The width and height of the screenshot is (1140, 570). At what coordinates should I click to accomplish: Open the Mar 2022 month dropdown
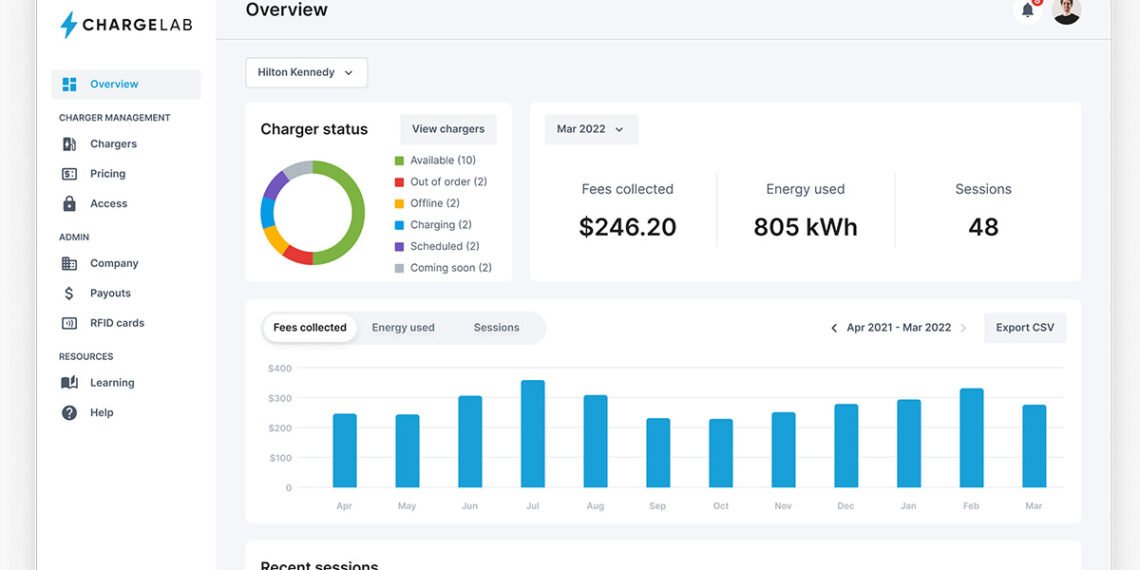591,129
